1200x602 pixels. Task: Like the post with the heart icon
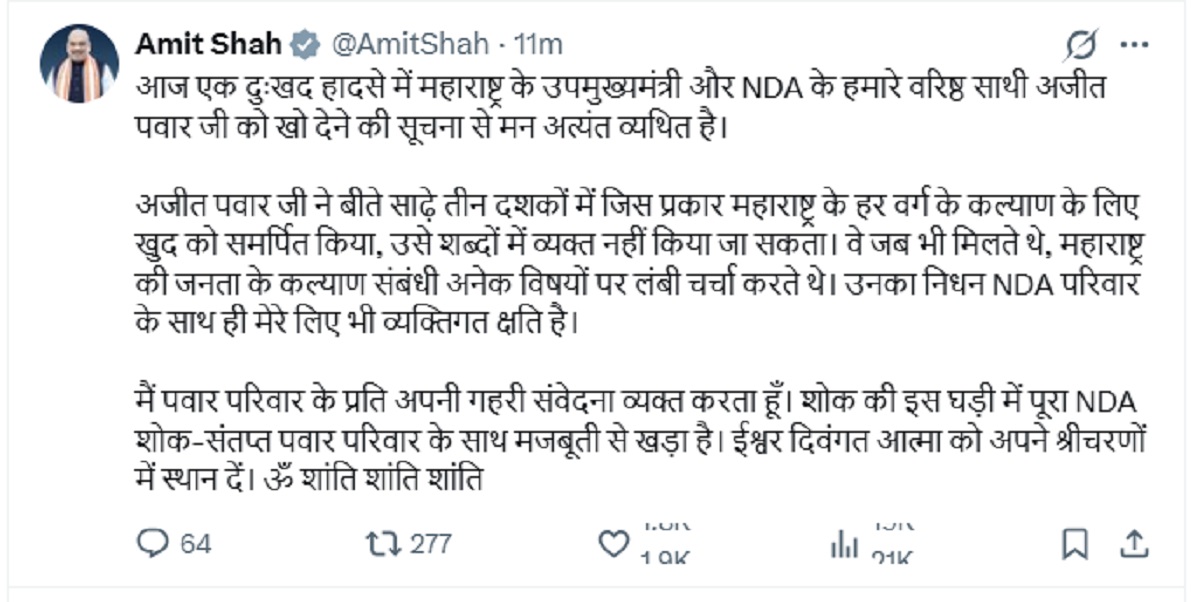pos(612,544)
